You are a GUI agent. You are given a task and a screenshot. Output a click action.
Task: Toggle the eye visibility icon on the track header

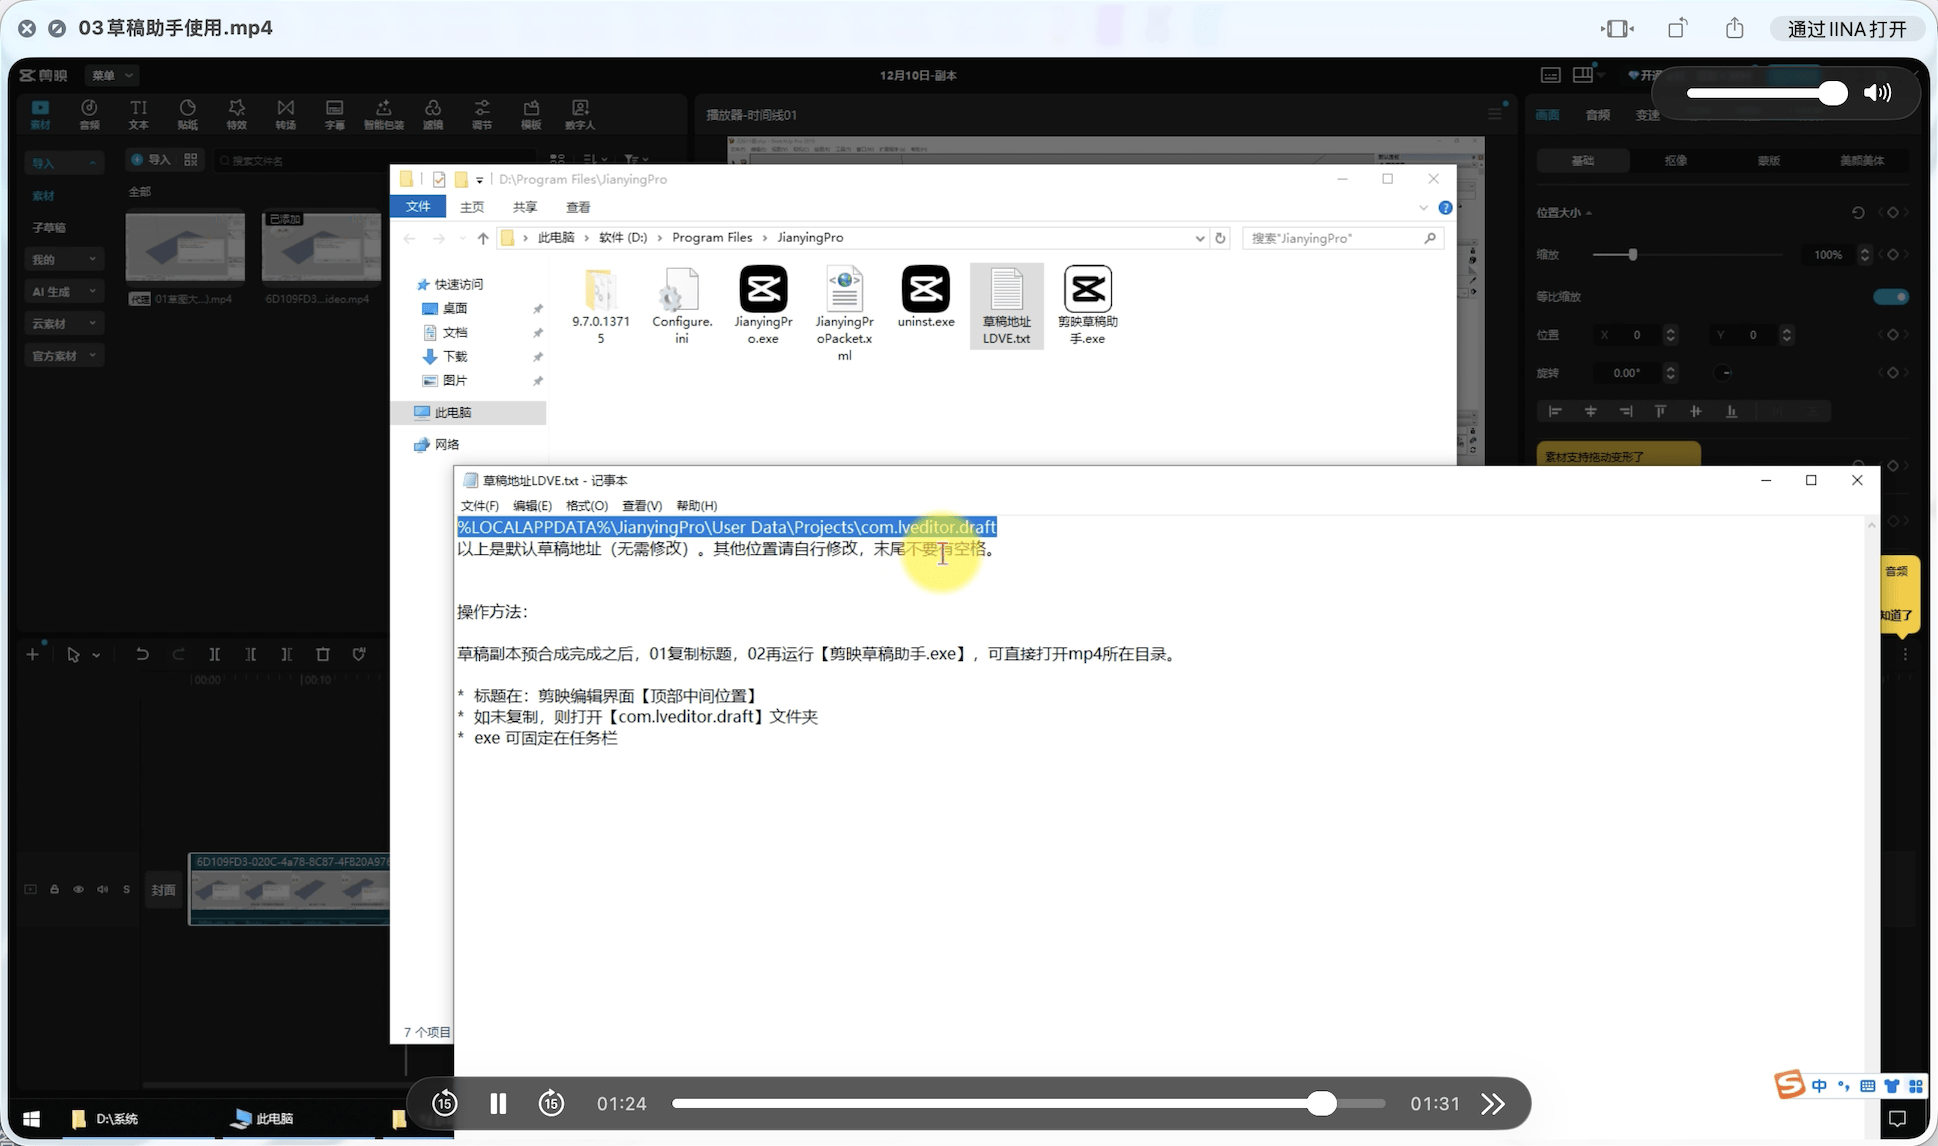(x=78, y=889)
